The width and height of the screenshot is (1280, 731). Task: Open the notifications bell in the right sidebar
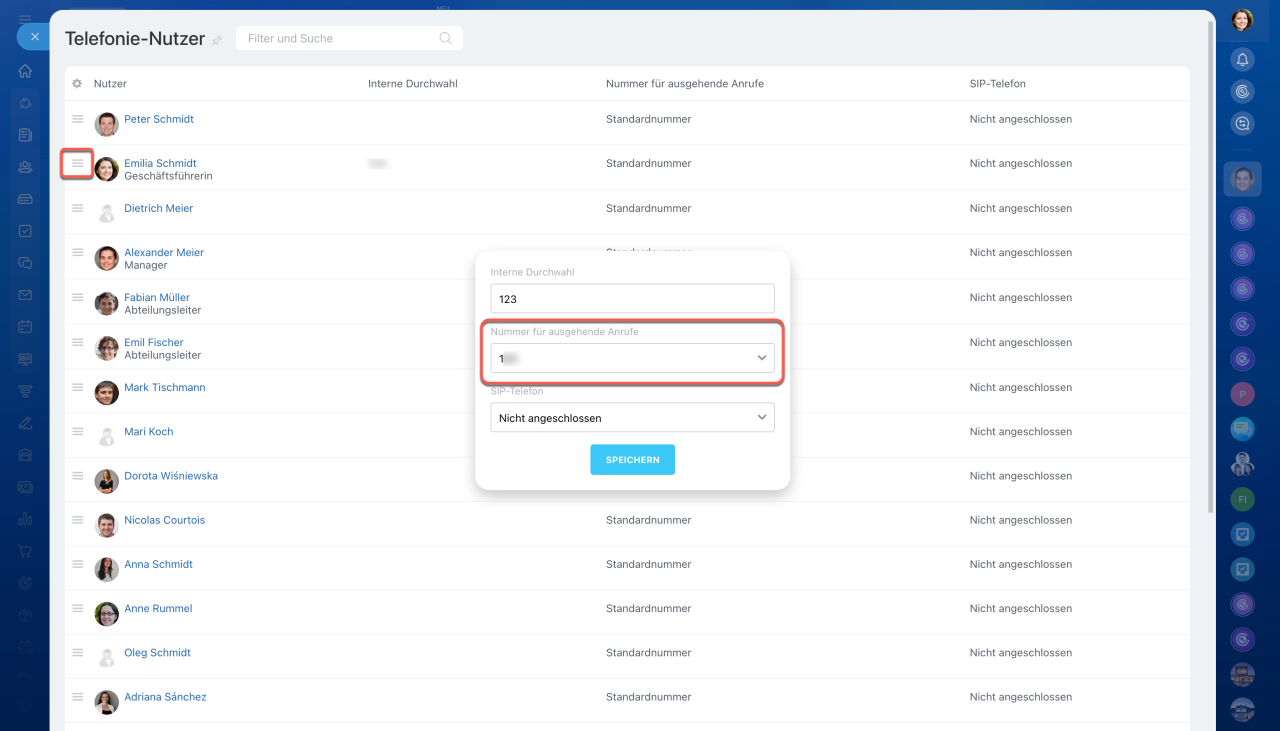[x=1242, y=60]
